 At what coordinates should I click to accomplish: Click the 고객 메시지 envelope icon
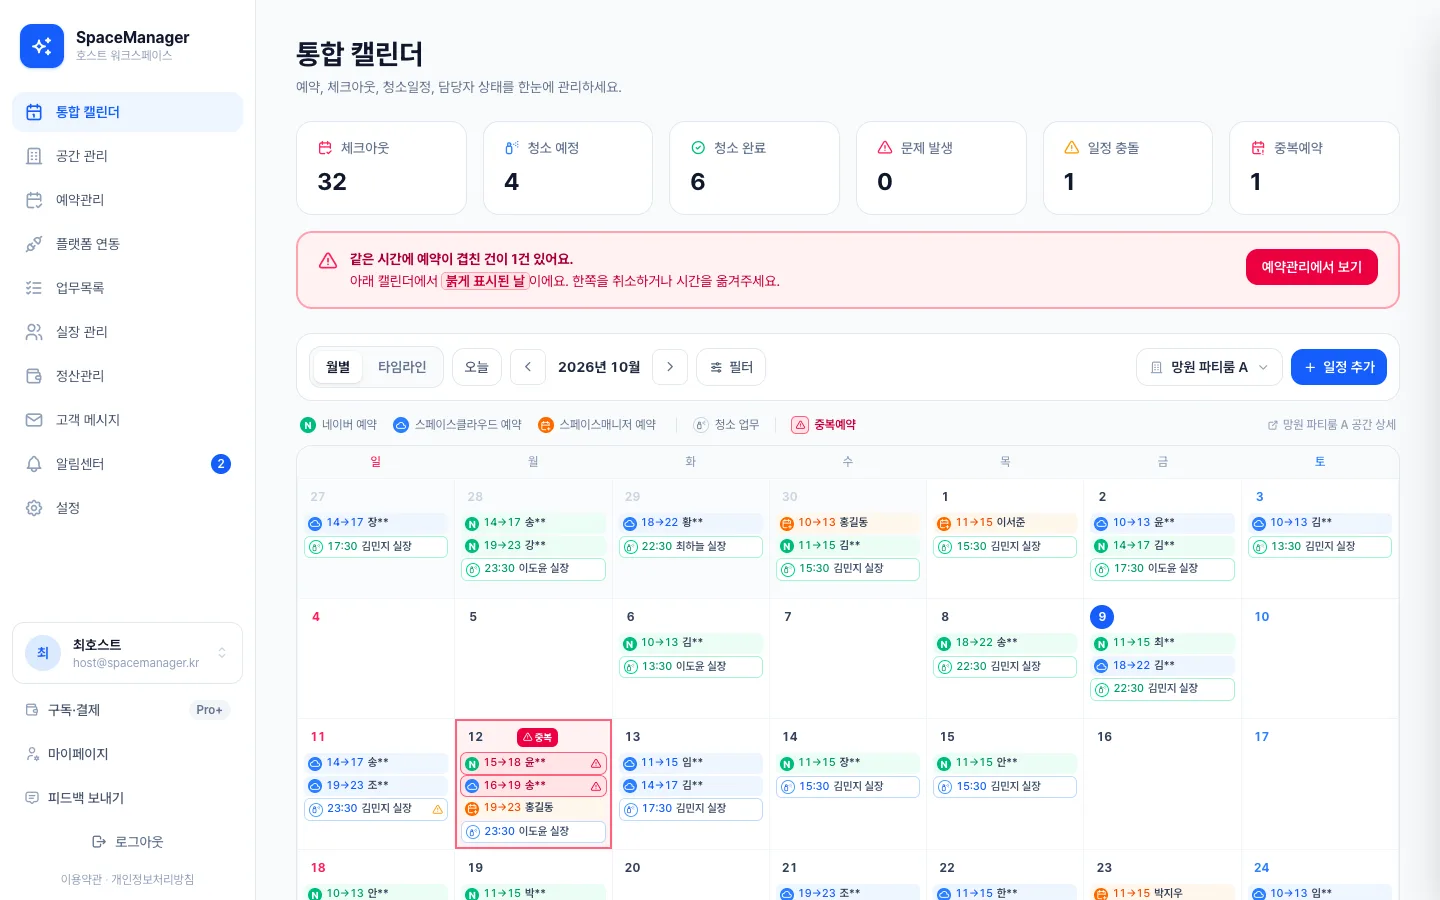click(34, 420)
